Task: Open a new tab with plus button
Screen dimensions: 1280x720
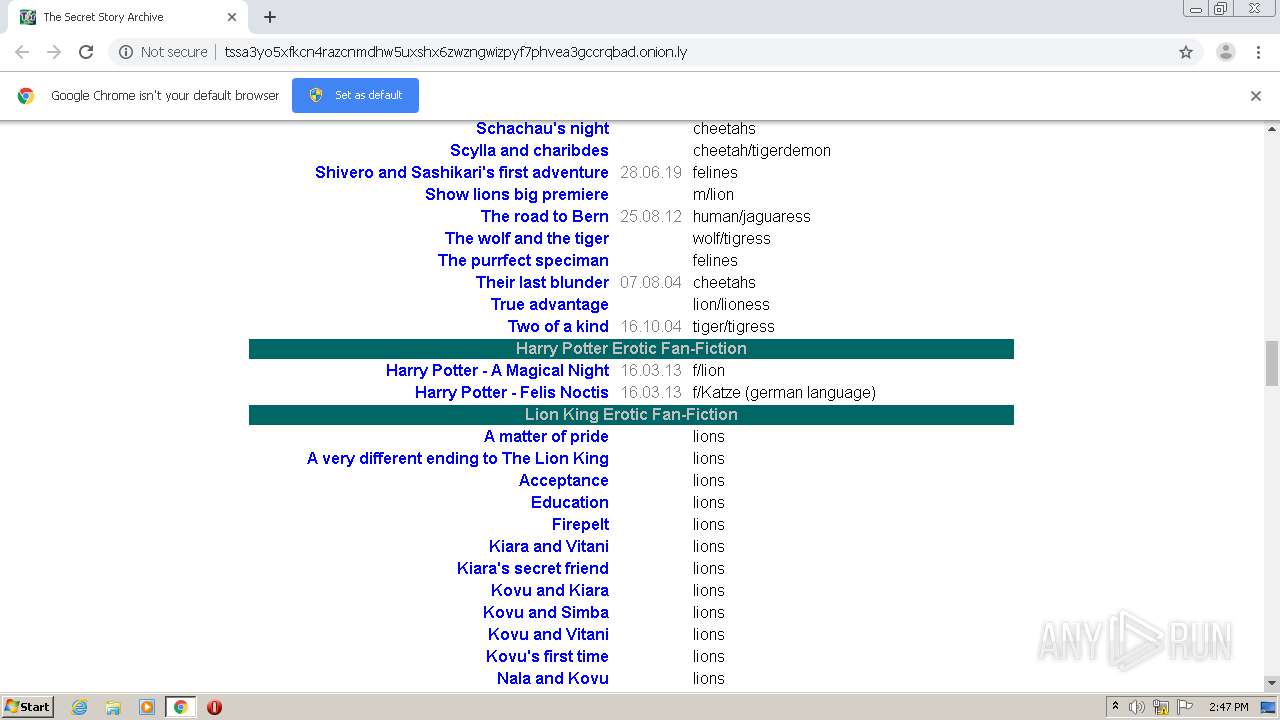Action: [270, 17]
